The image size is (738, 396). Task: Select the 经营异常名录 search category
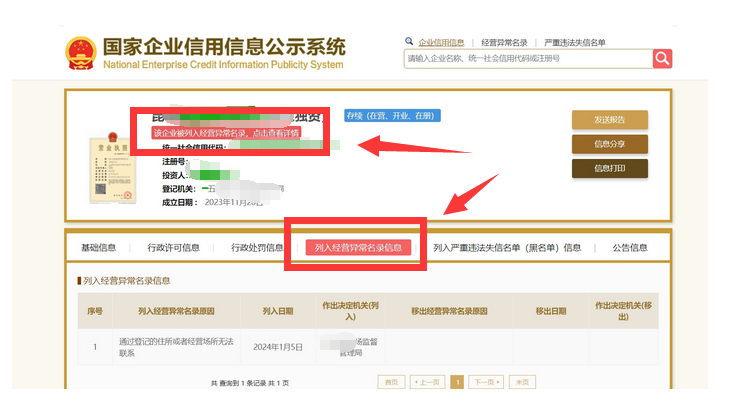pyautogui.click(x=504, y=43)
